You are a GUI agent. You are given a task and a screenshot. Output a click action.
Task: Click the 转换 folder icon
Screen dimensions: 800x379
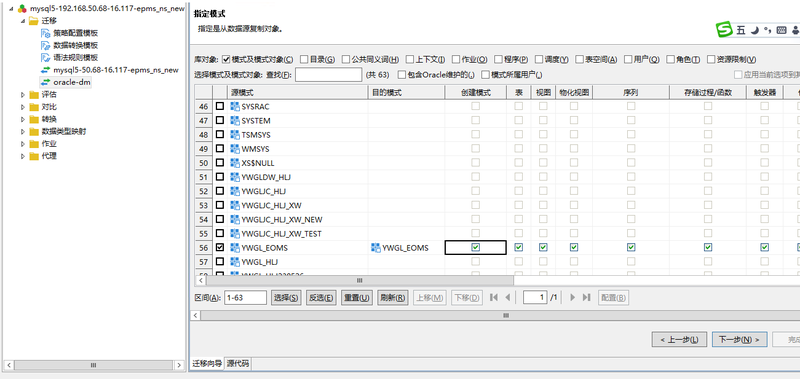34,119
